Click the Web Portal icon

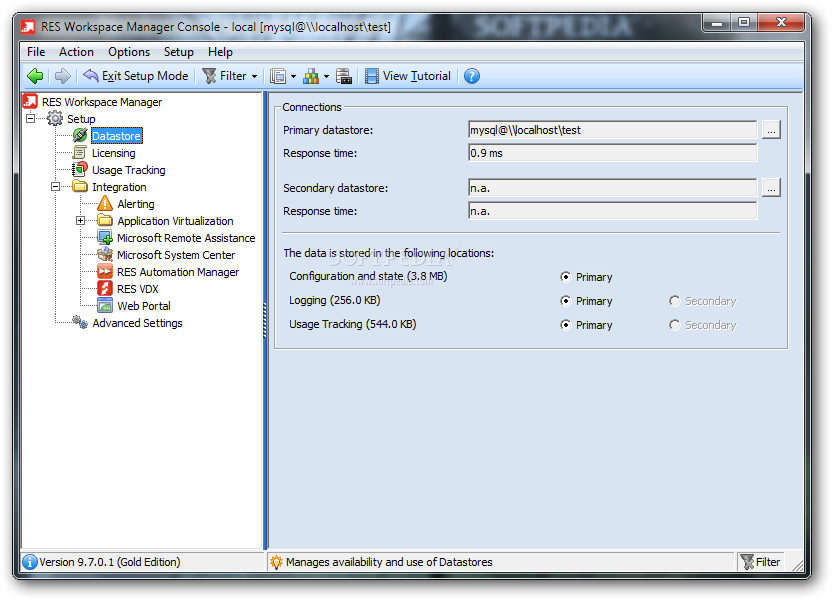105,306
